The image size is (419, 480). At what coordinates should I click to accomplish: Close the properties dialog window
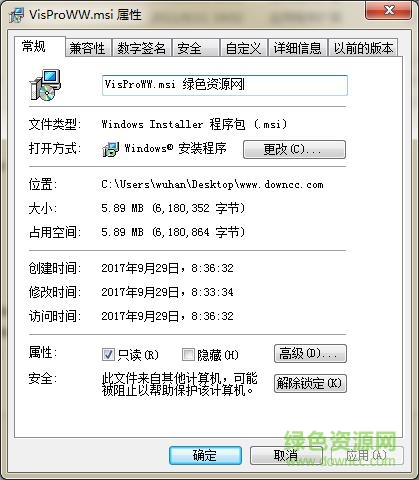coord(388,10)
